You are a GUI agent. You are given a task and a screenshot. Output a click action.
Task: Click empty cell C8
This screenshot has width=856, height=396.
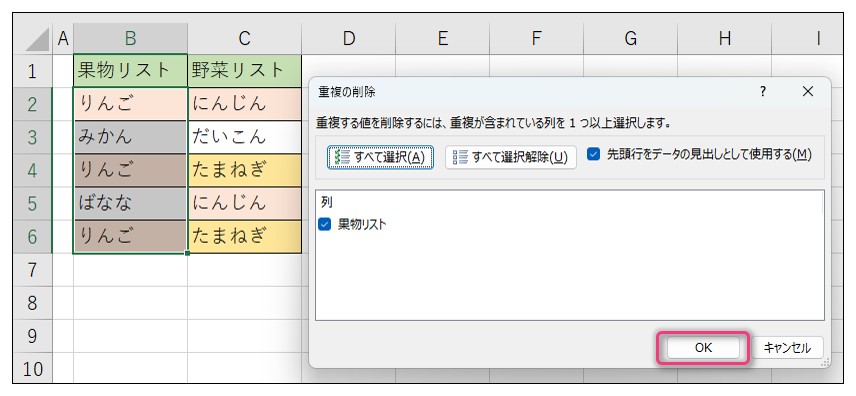coord(245,303)
